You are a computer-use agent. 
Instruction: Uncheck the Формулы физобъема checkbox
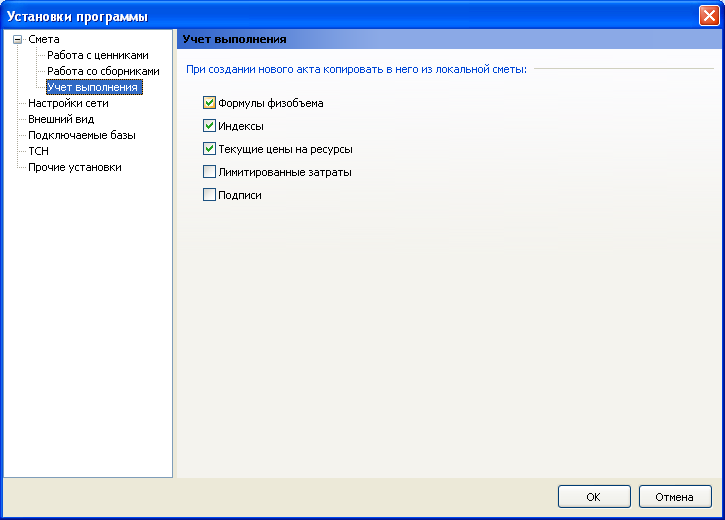[x=209, y=103]
